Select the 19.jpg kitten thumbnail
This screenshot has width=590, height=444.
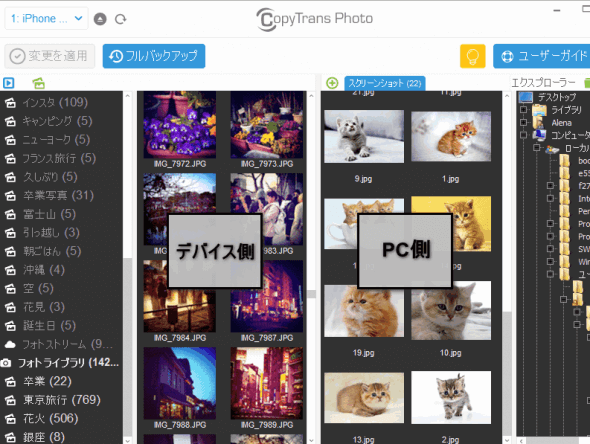[364, 311]
